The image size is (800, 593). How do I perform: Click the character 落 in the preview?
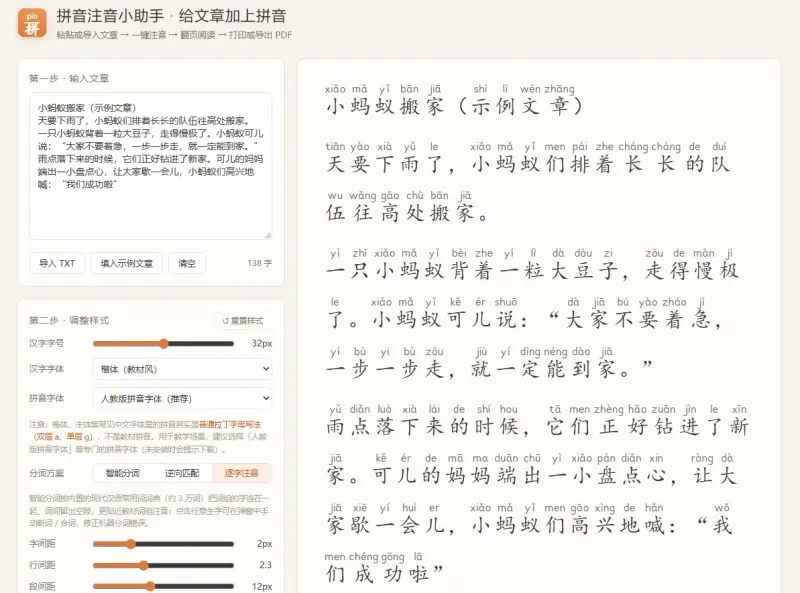(x=385, y=427)
